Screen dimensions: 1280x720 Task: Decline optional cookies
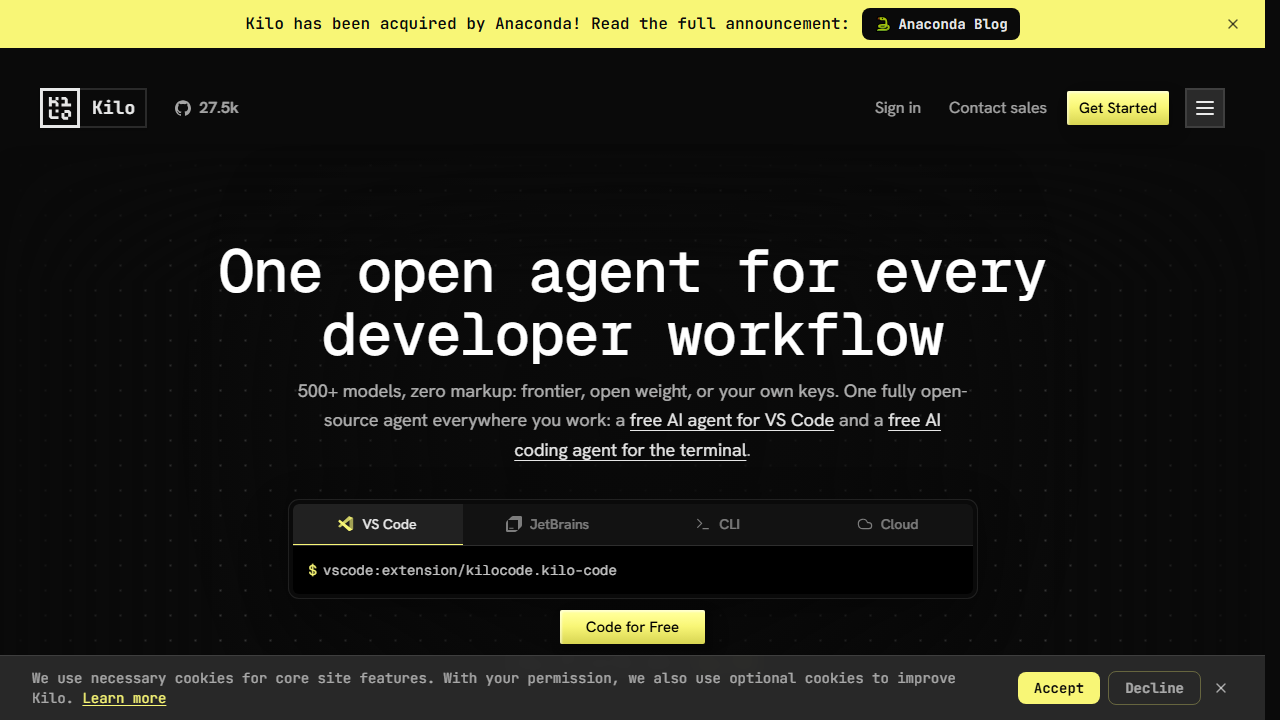[x=1154, y=688]
